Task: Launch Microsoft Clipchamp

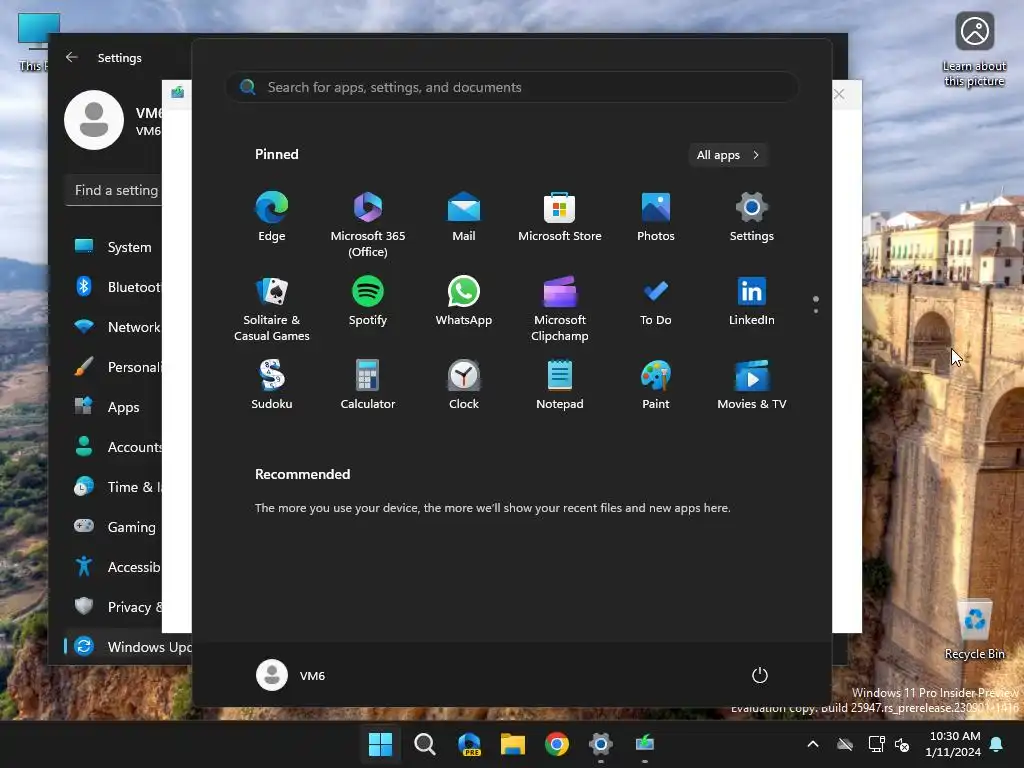Action: point(560,309)
